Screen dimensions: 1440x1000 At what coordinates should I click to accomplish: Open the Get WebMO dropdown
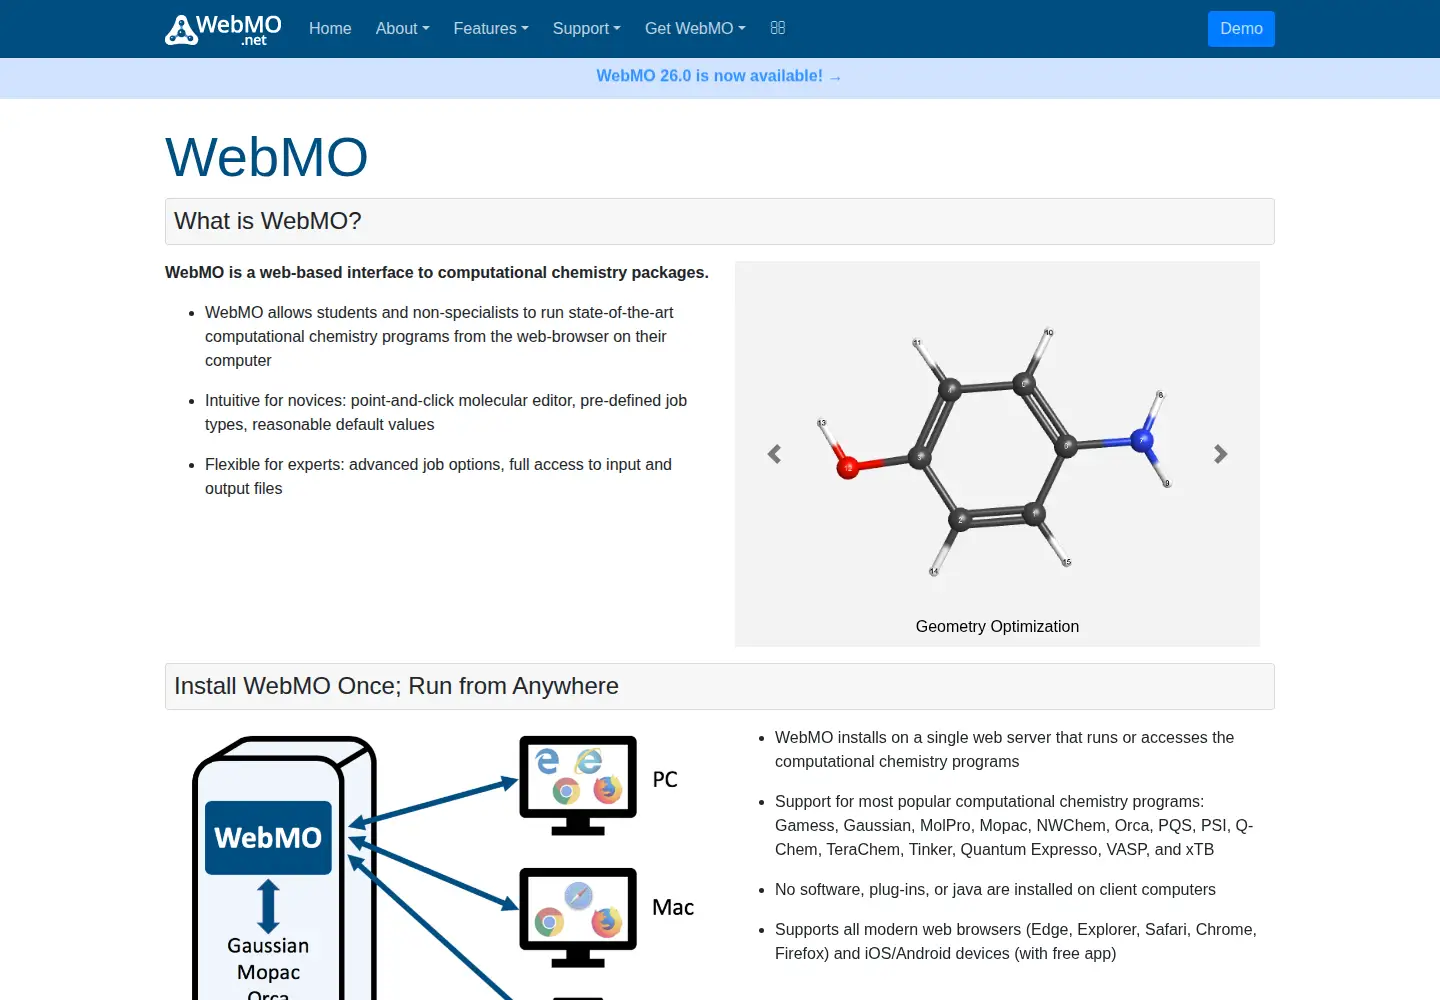click(695, 28)
